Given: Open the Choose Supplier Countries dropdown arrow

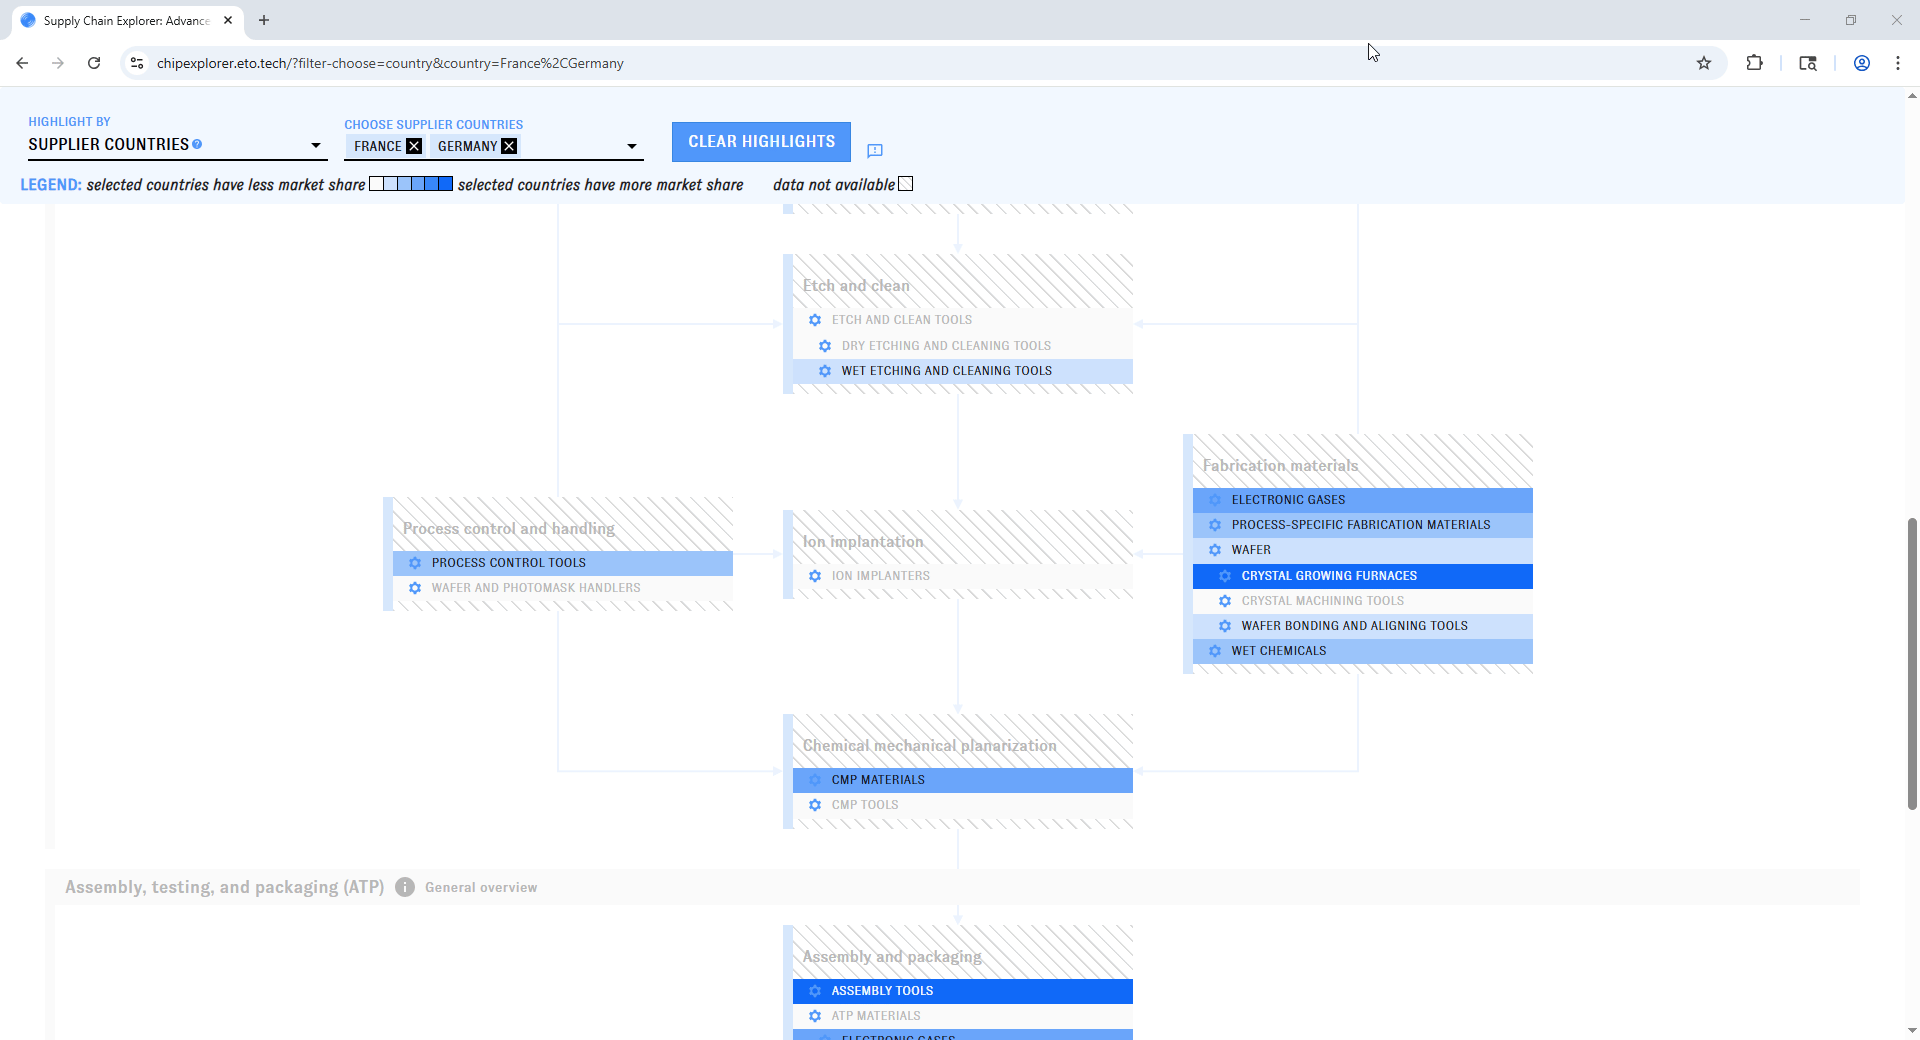Looking at the screenshot, I should [x=632, y=146].
